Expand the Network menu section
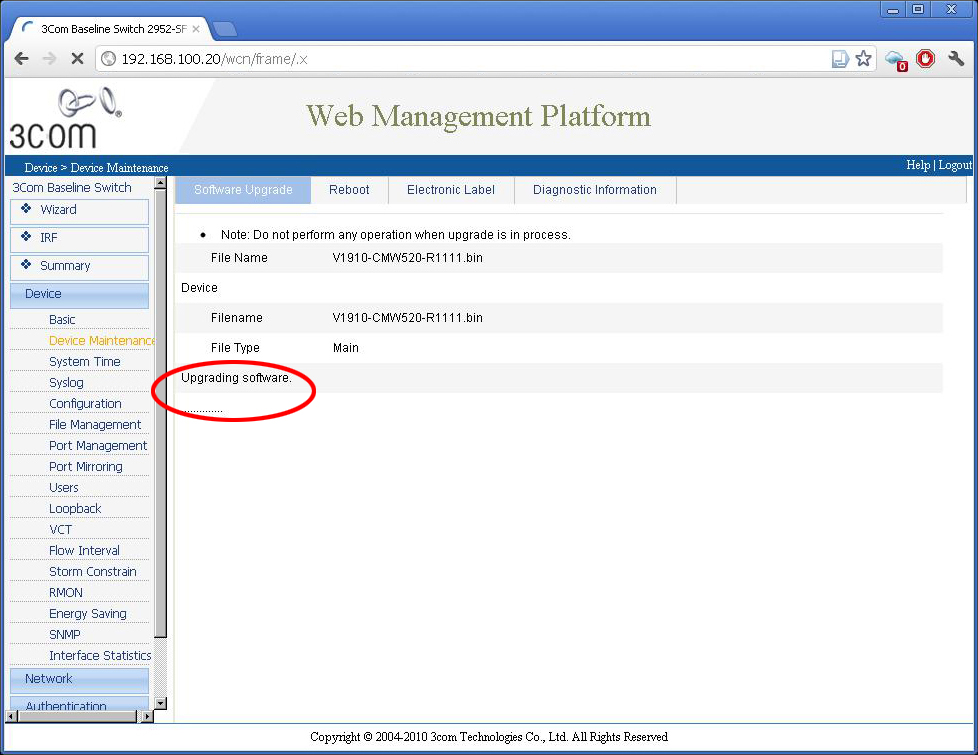Image resolution: width=978 pixels, height=755 pixels. [x=80, y=680]
